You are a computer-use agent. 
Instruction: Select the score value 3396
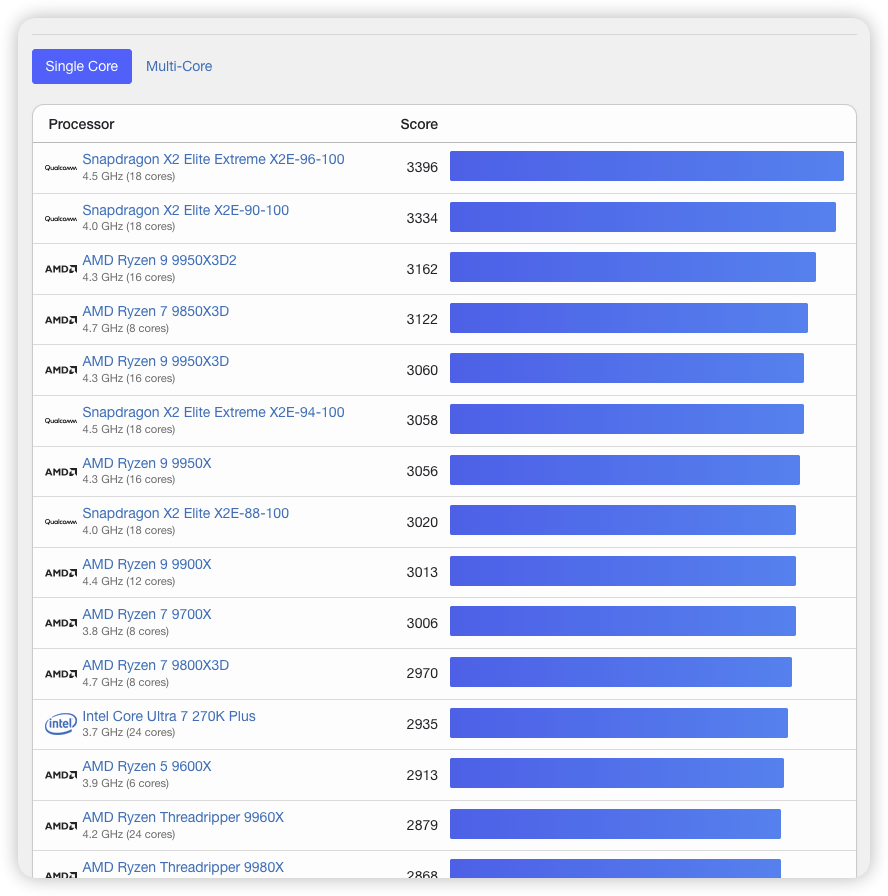[422, 167]
